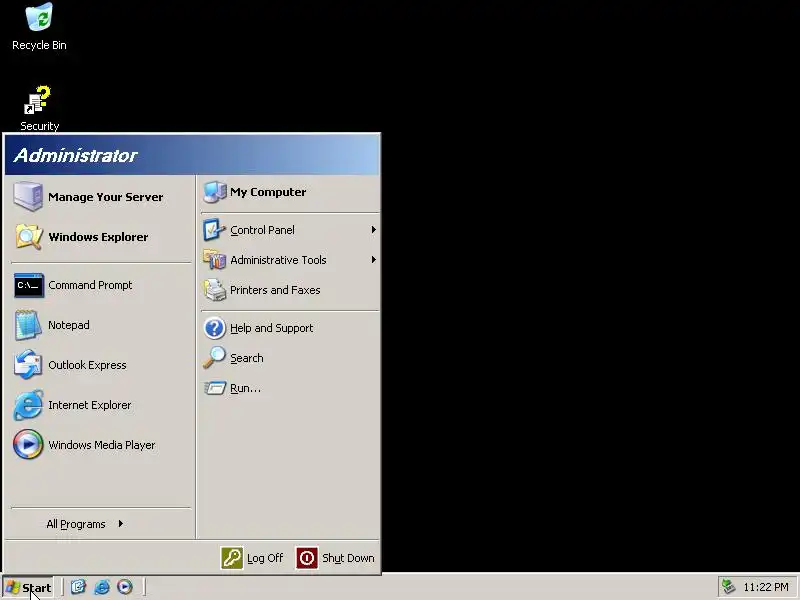Click Internet Explorer quick launch taskbar icon
800x600 pixels.
[x=102, y=587]
